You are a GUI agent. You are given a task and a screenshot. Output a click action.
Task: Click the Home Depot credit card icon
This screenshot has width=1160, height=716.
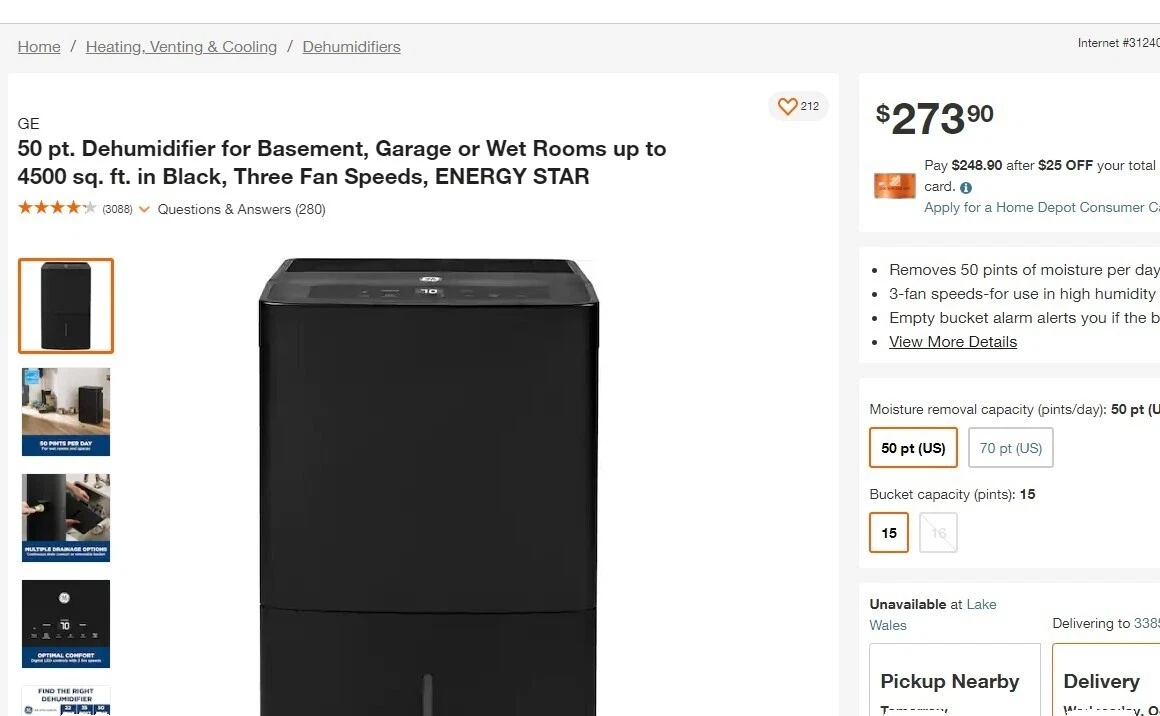pyautogui.click(x=893, y=185)
